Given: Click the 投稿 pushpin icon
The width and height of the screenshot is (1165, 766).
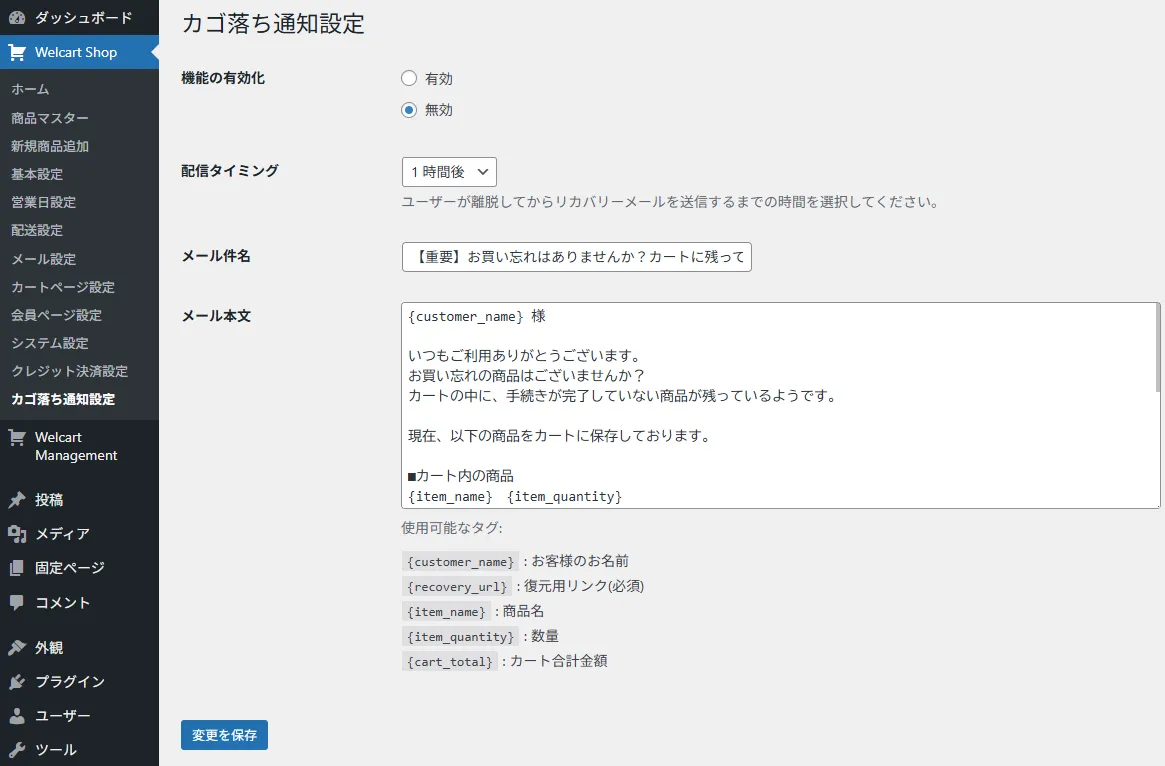Looking at the screenshot, I should tap(17, 500).
